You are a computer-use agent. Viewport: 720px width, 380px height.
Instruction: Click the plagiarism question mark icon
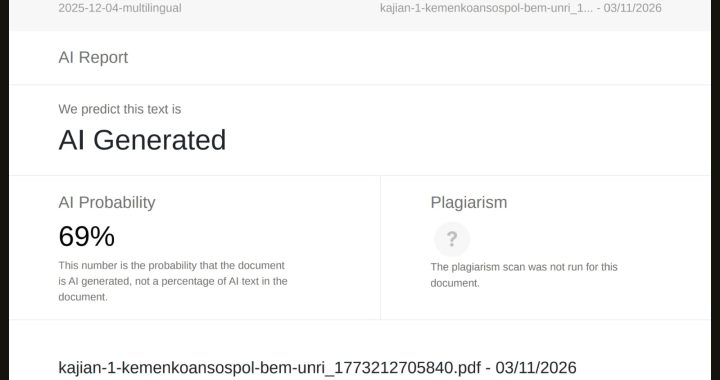(452, 239)
